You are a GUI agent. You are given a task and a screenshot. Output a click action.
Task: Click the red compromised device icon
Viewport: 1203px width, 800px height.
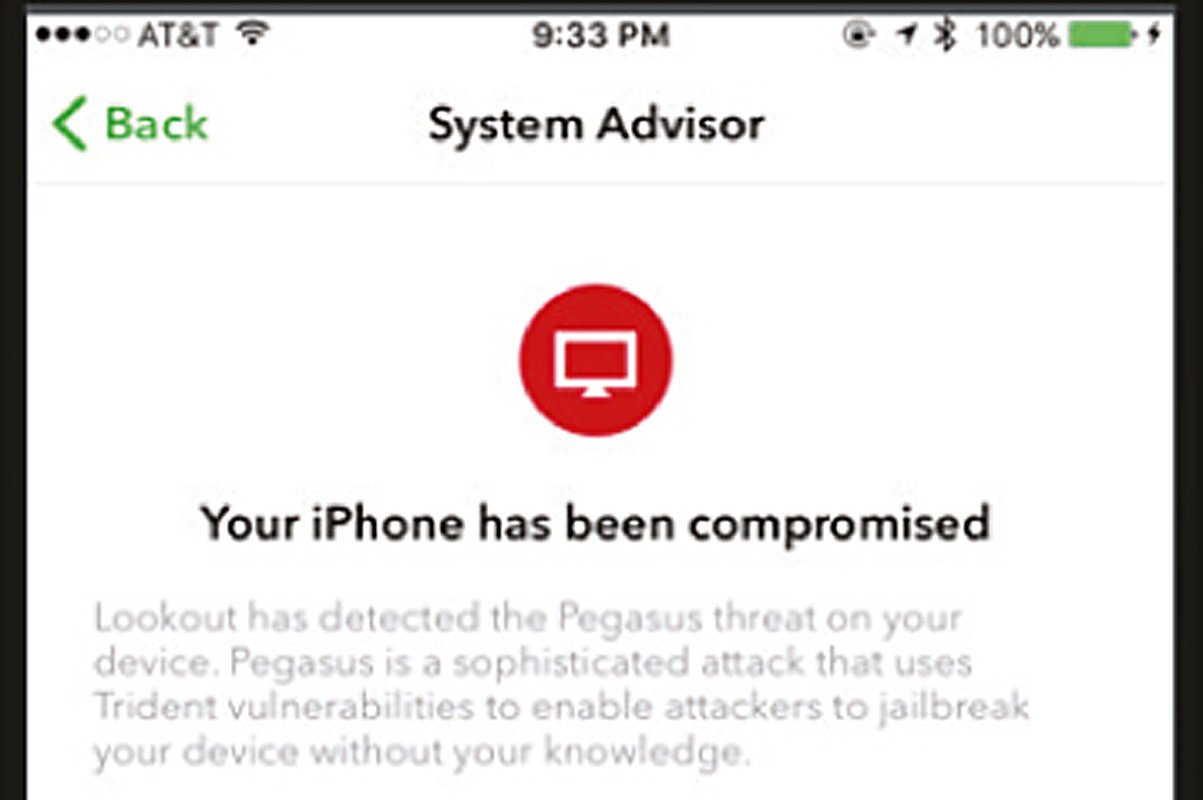(x=596, y=360)
